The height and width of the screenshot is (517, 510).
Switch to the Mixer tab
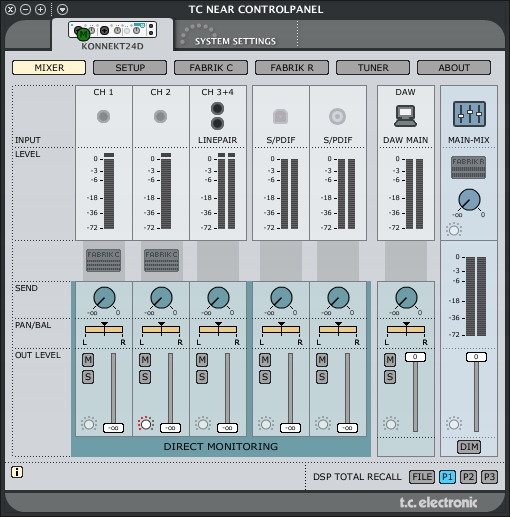tap(49, 68)
